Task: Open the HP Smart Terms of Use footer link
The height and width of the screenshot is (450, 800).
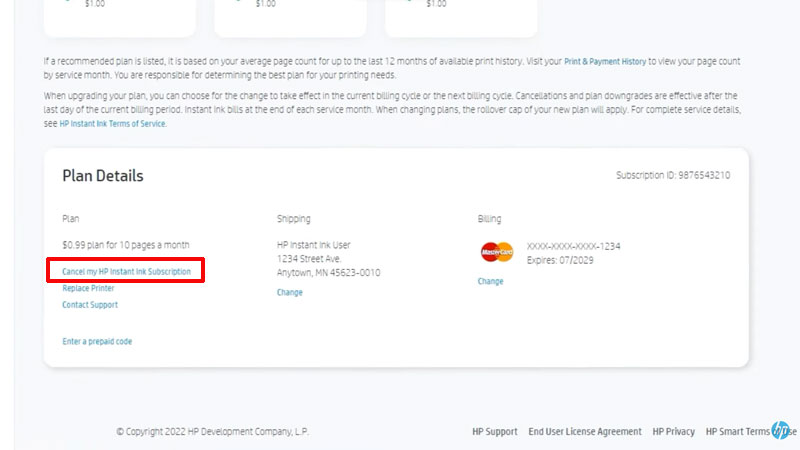Action: 751,432
